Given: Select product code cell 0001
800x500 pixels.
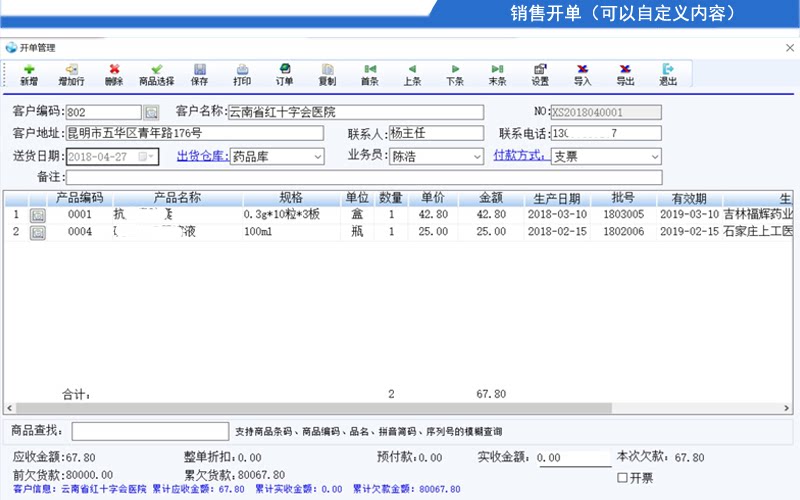Looking at the screenshot, I should tap(80, 215).
